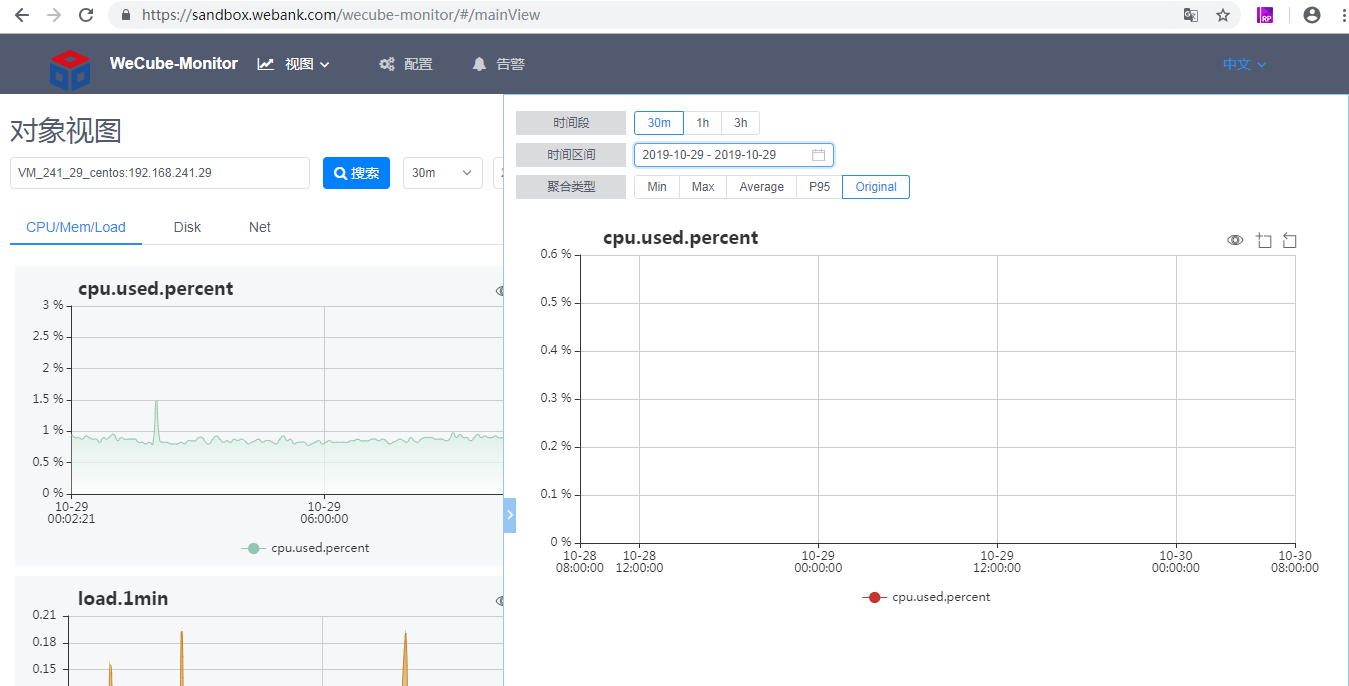
Task: Click the 时间段 label
Action: tap(571, 123)
